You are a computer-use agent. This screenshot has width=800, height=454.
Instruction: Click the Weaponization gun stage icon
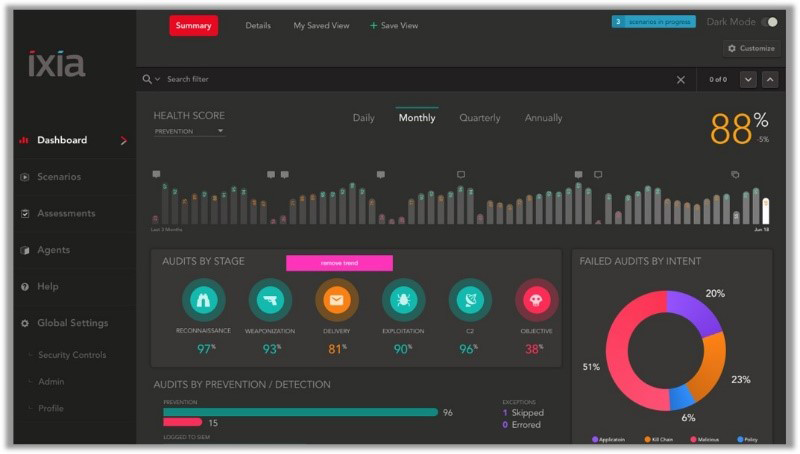(x=270, y=299)
